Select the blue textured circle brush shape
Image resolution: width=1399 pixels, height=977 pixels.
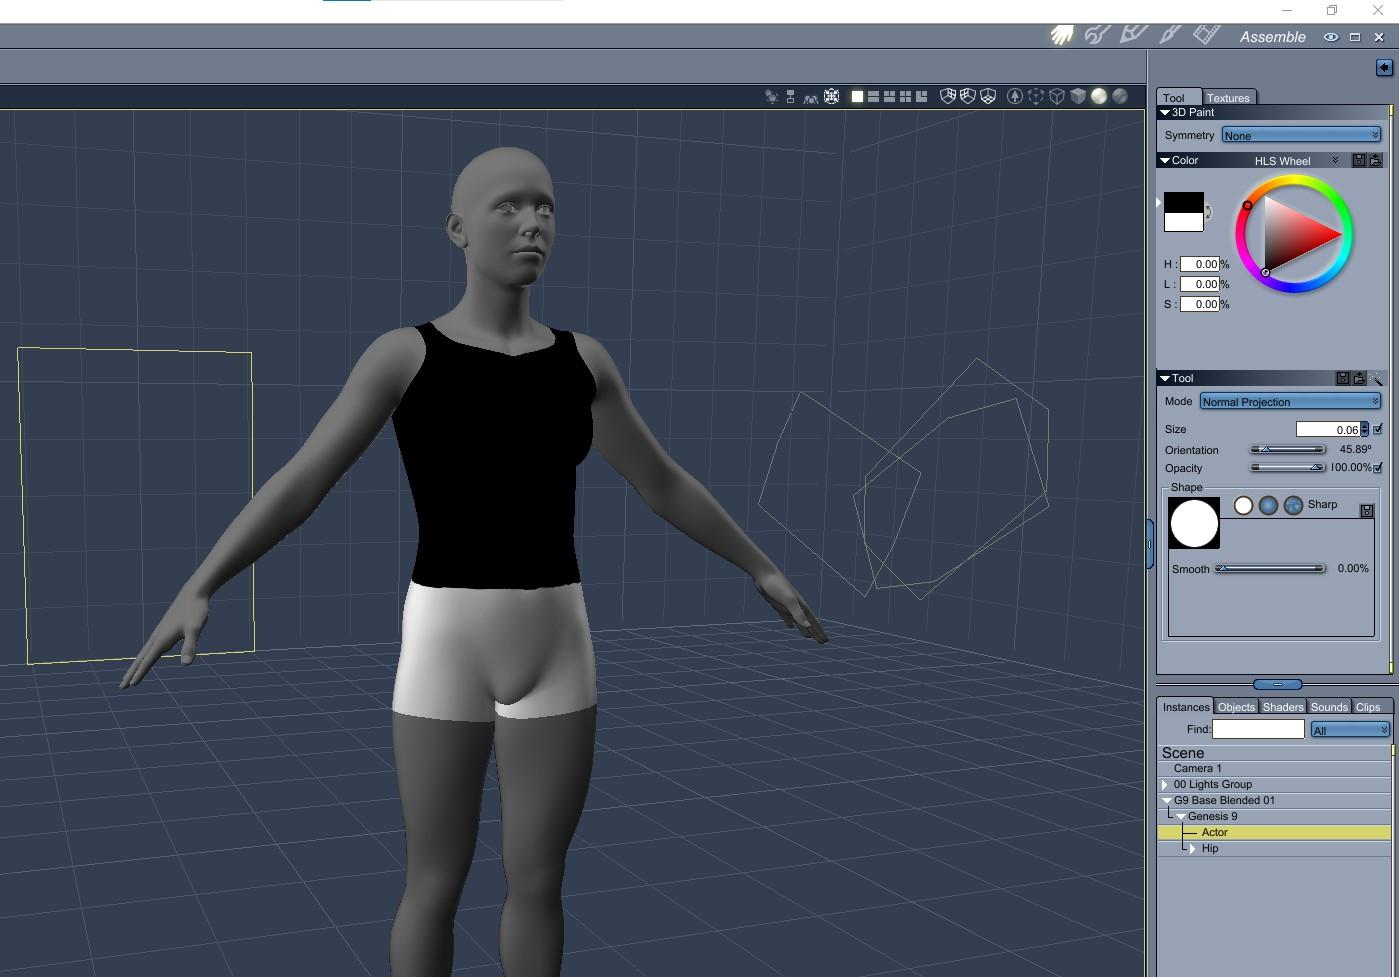(x=1293, y=505)
